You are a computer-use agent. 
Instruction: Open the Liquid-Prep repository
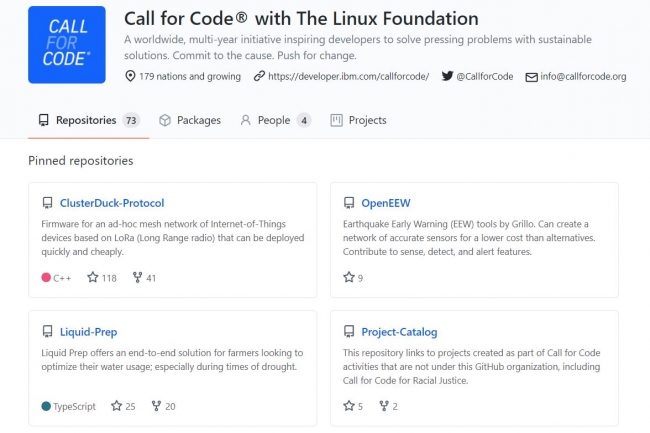[88, 332]
